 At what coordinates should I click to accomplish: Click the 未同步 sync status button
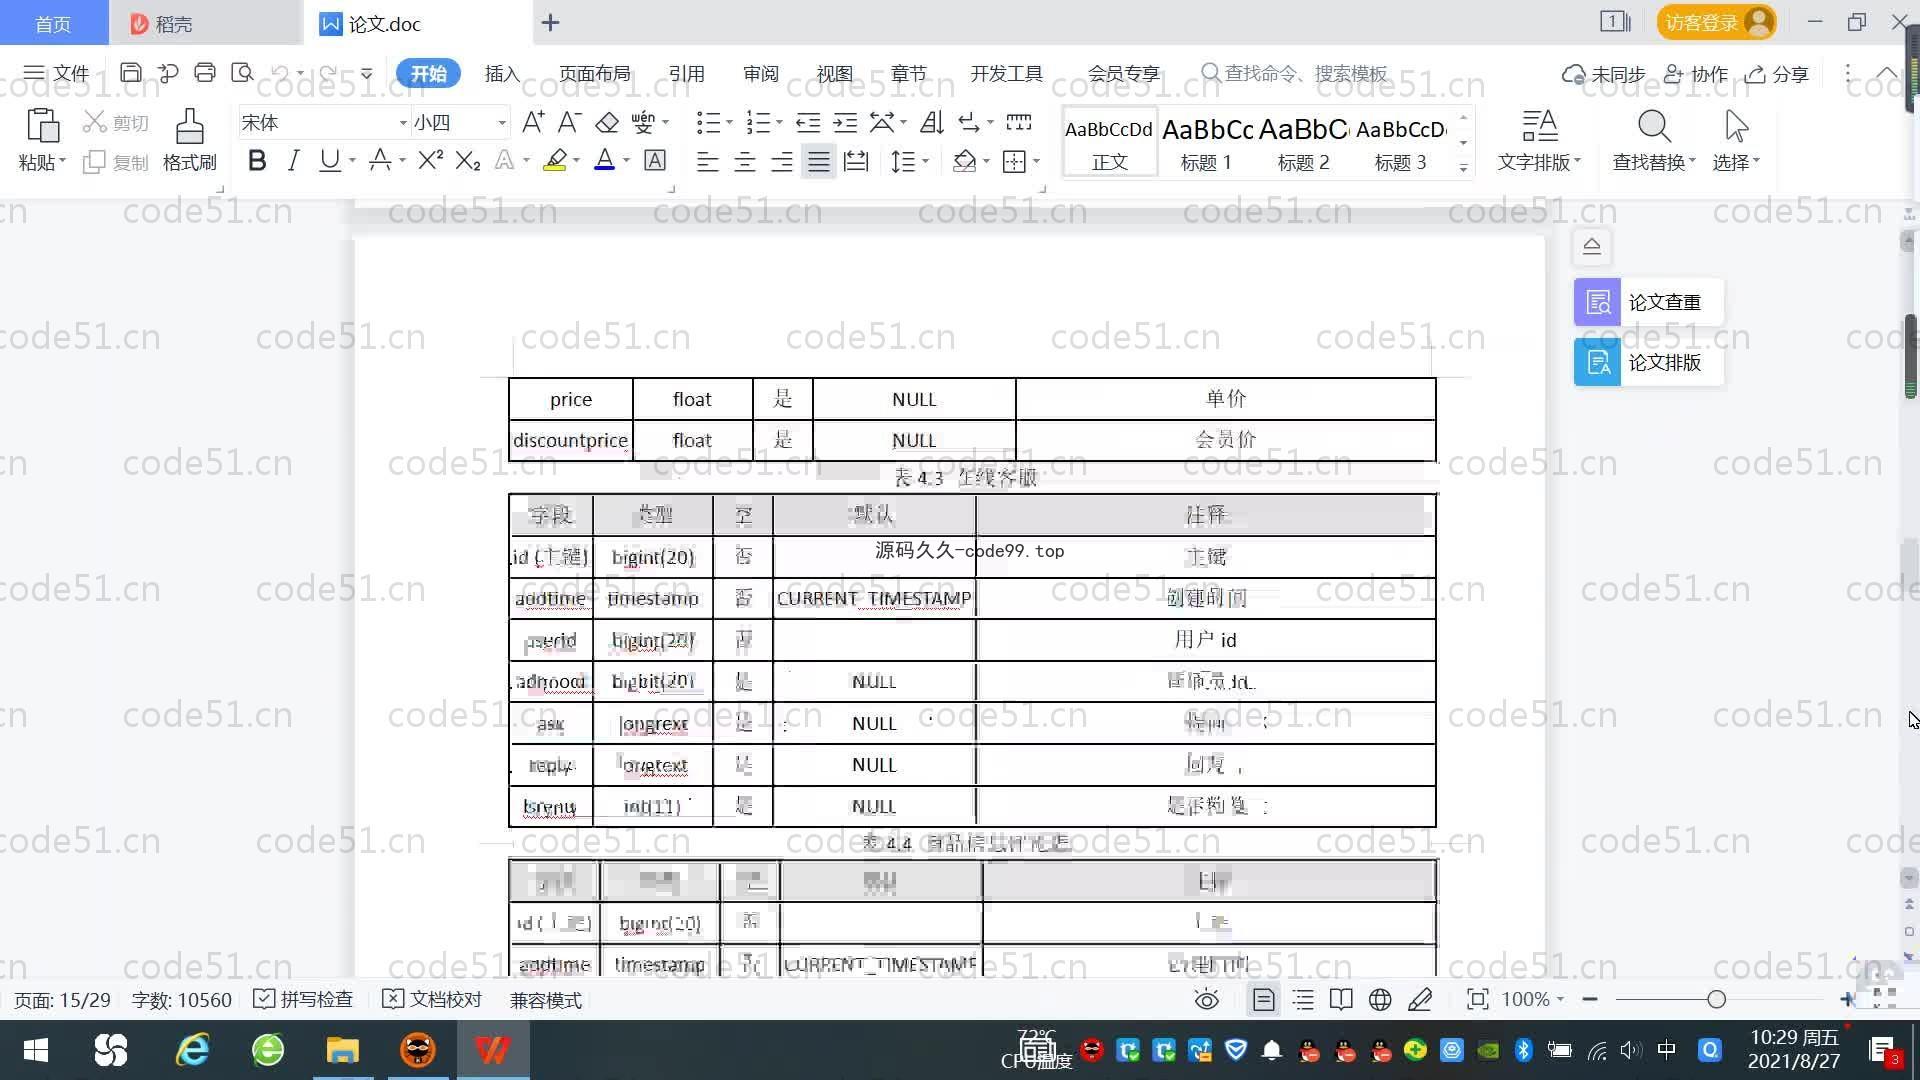(x=1603, y=74)
